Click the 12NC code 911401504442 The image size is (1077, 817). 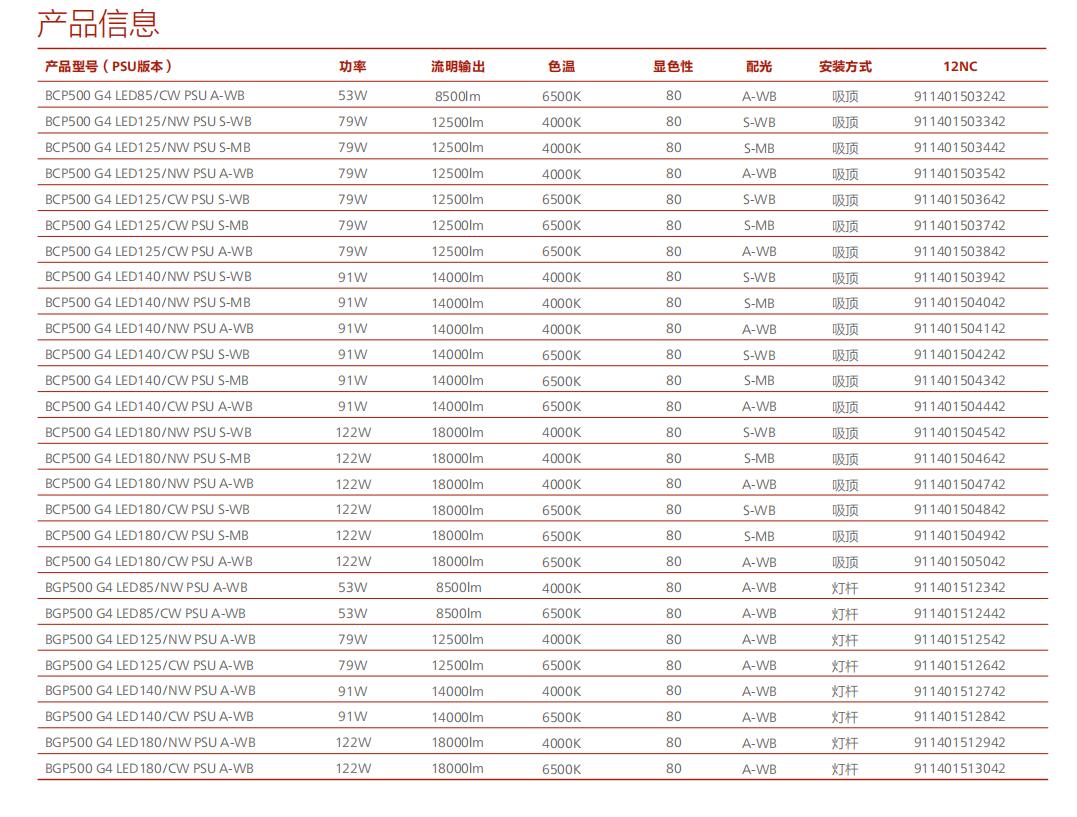point(959,407)
